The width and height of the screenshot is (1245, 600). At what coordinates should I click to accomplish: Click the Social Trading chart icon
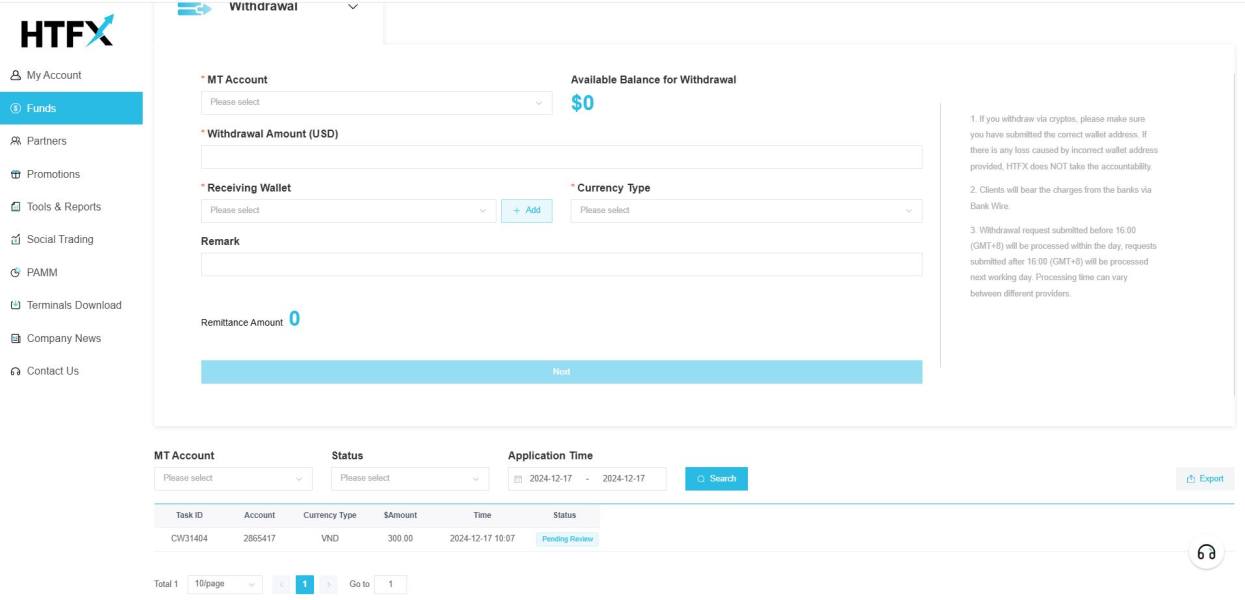pyautogui.click(x=14, y=240)
